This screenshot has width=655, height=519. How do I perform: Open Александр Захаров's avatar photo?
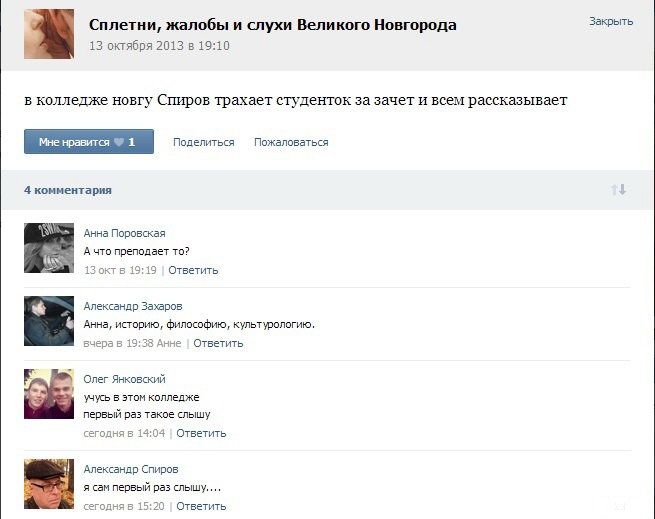49,321
